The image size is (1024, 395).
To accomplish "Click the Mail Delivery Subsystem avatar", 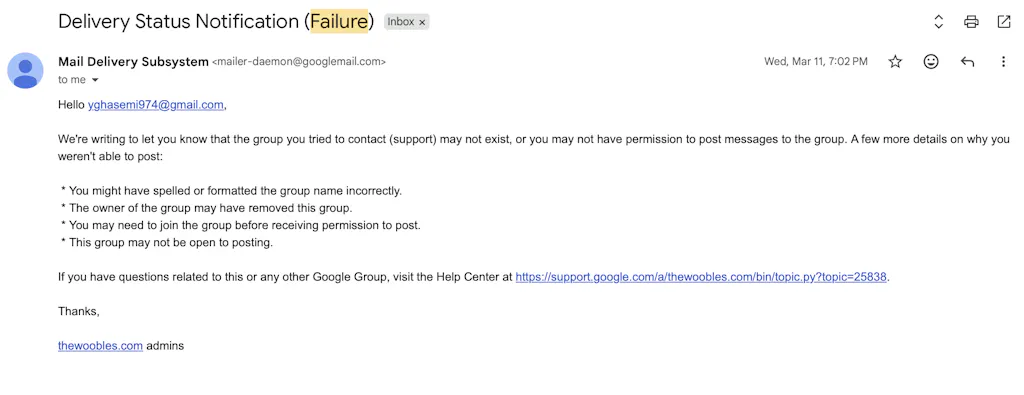I will click(25, 71).
